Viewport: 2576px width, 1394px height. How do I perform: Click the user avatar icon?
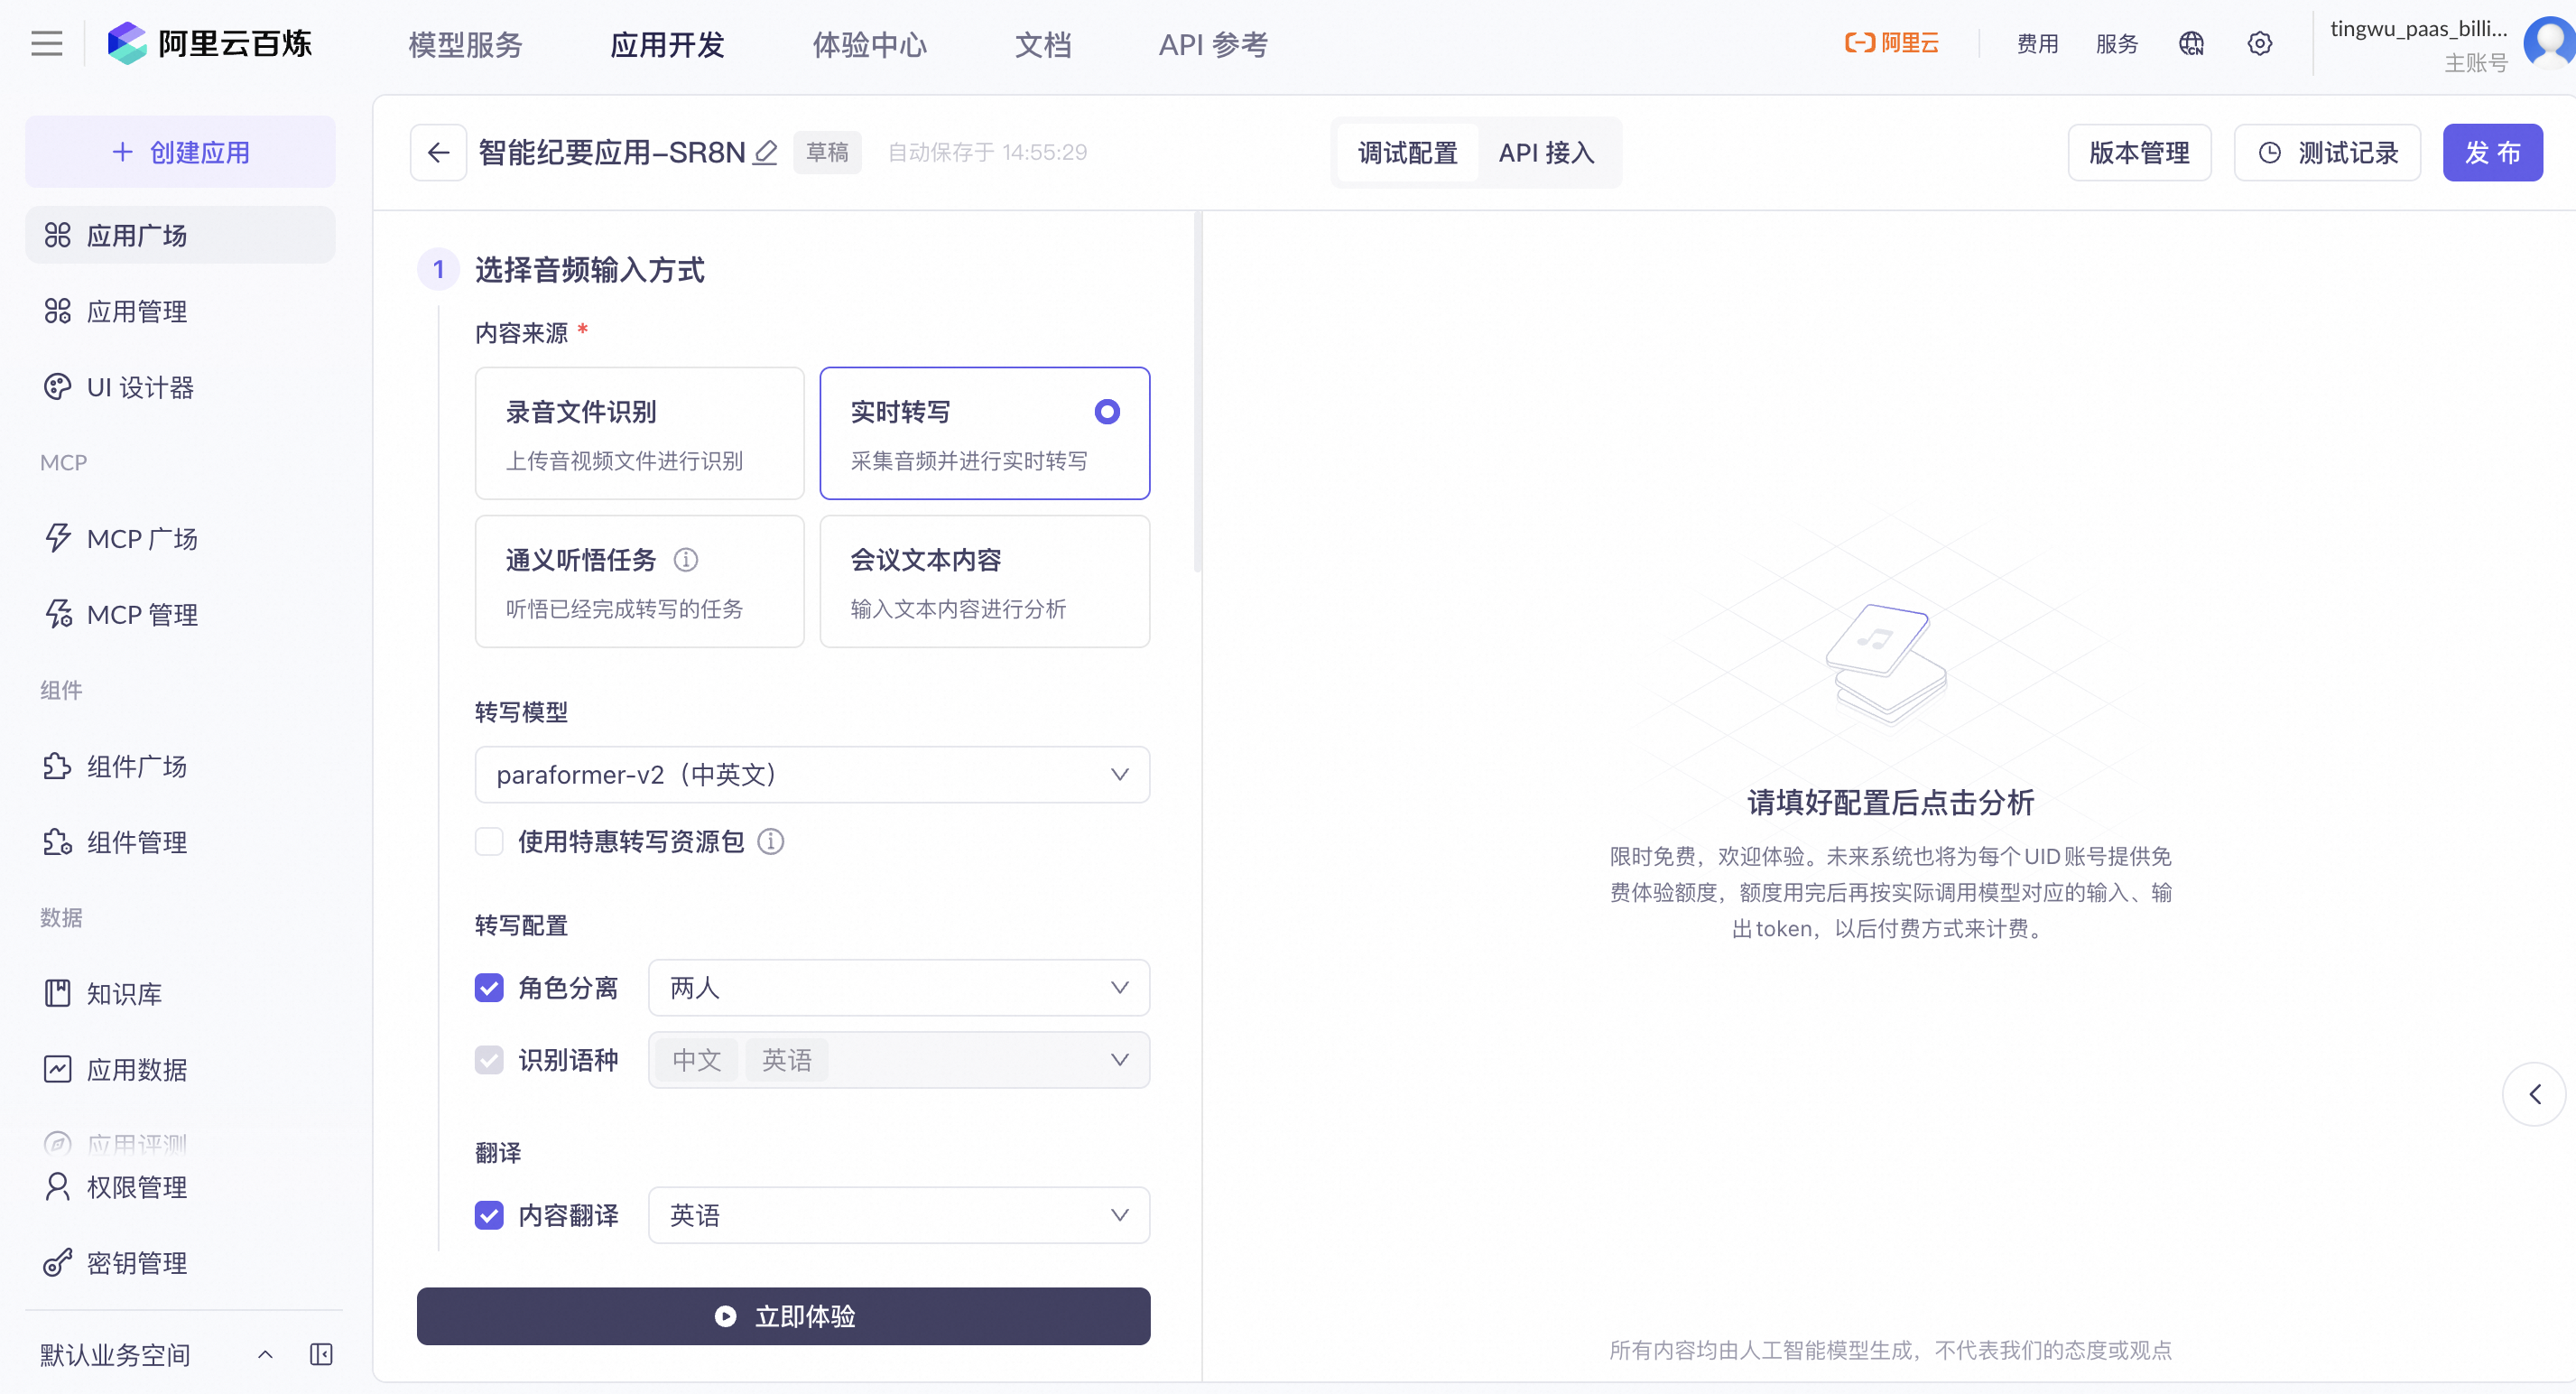tap(2550, 42)
